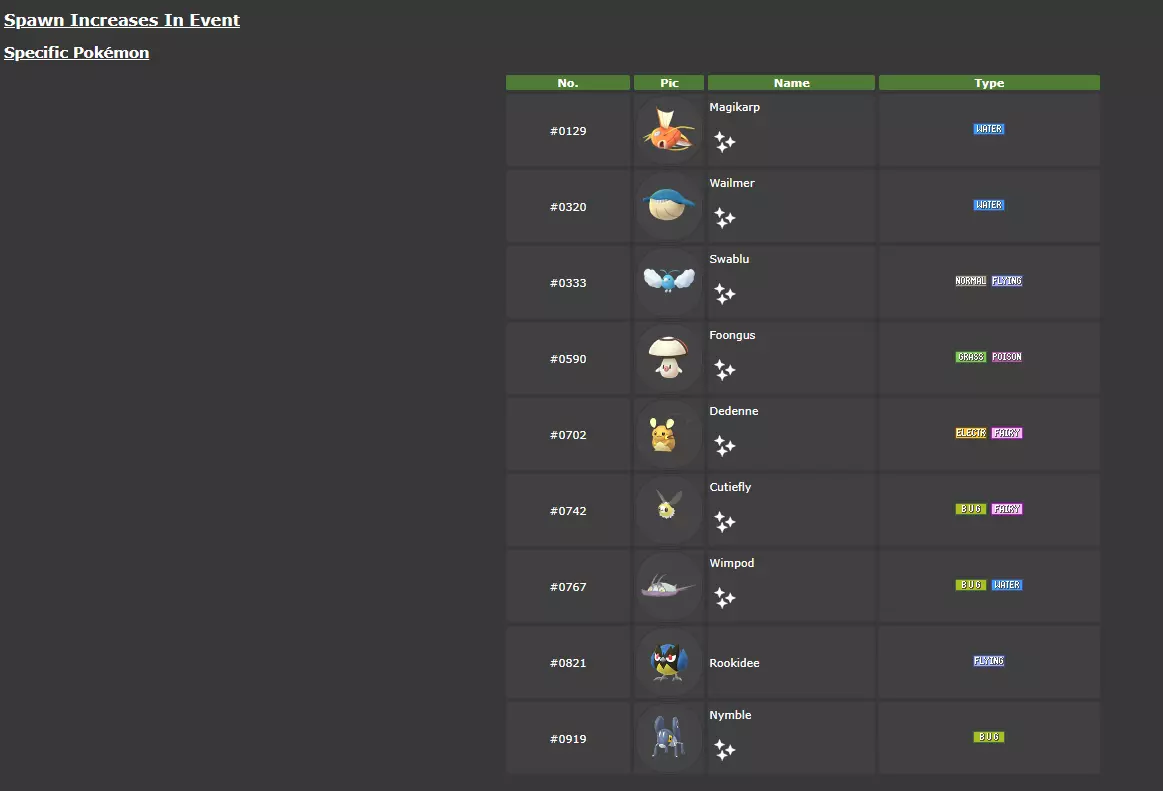Screen dimensions: 1163x791
Task: Click the Spawn Increases In Event heading
Action: [x=122, y=20]
